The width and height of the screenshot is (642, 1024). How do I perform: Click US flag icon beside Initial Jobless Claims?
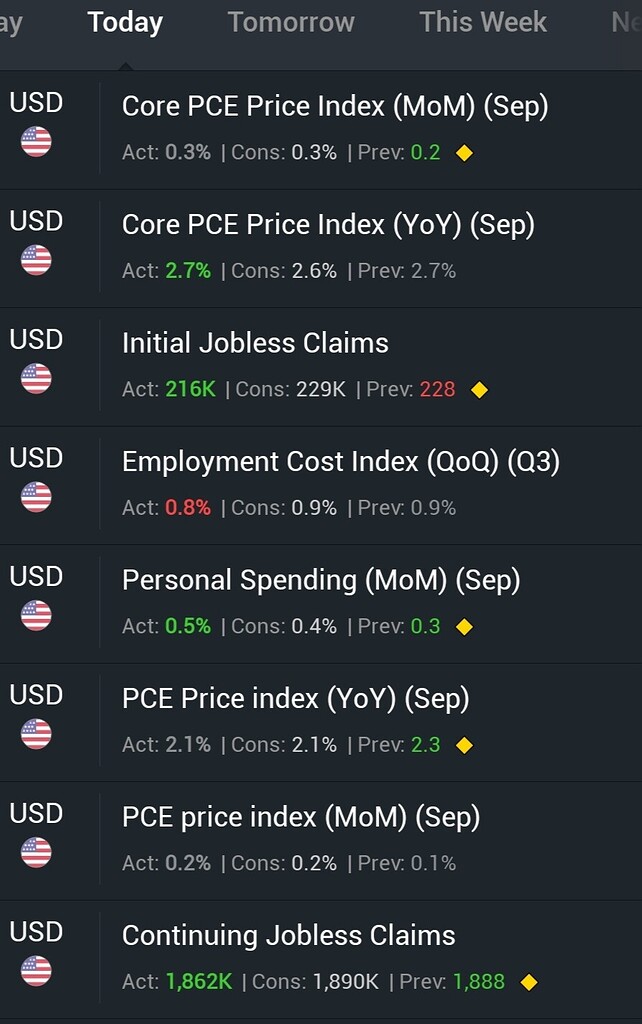[36, 379]
